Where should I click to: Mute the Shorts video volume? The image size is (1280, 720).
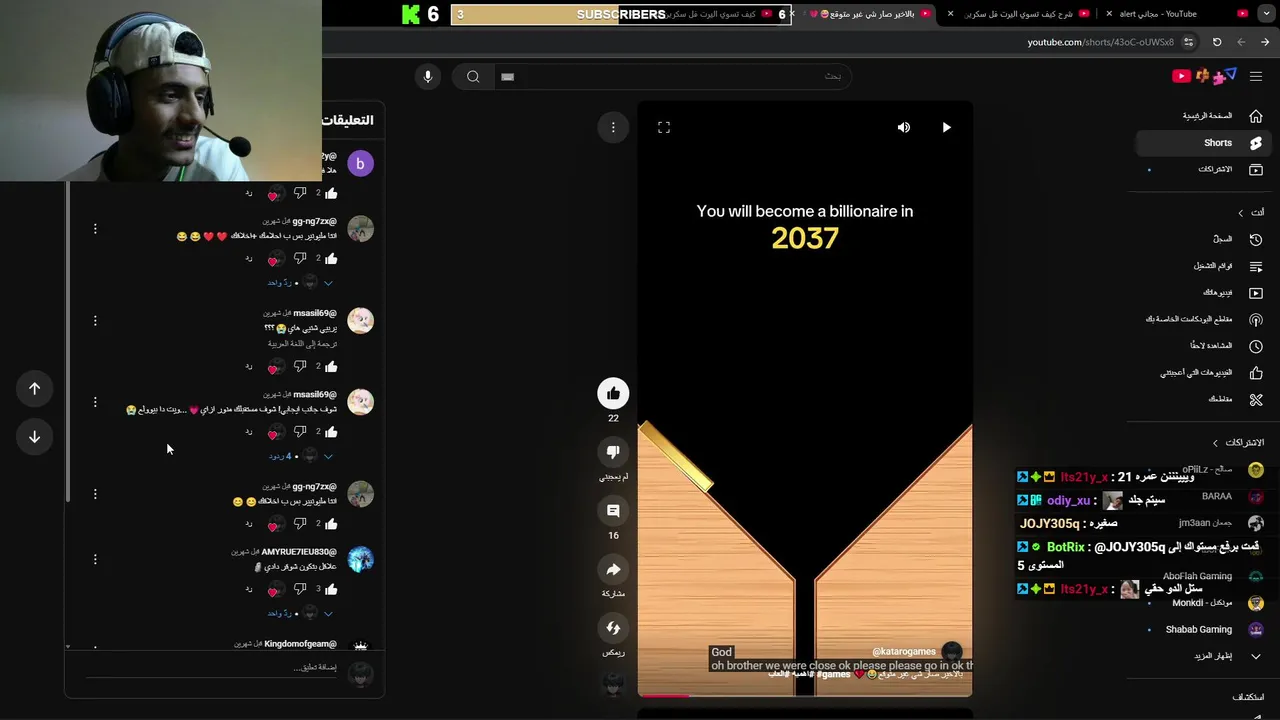pyautogui.click(x=904, y=127)
